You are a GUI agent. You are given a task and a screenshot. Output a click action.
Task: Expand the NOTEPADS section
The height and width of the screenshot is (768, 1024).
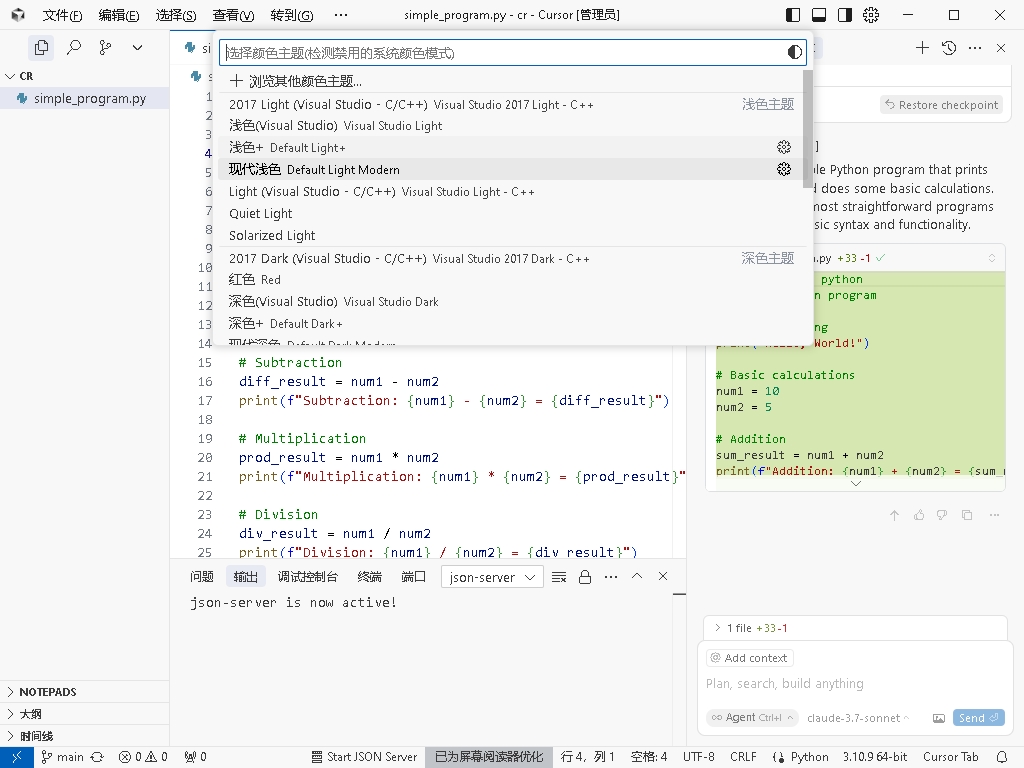[x=85, y=692]
